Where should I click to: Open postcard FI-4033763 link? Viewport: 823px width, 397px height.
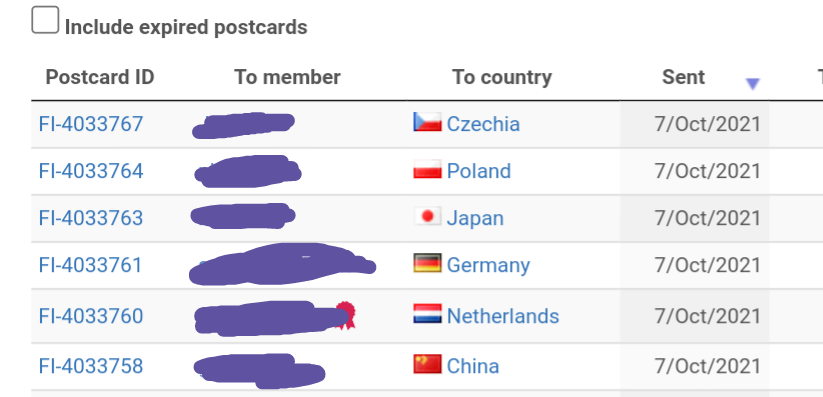tap(91, 218)
